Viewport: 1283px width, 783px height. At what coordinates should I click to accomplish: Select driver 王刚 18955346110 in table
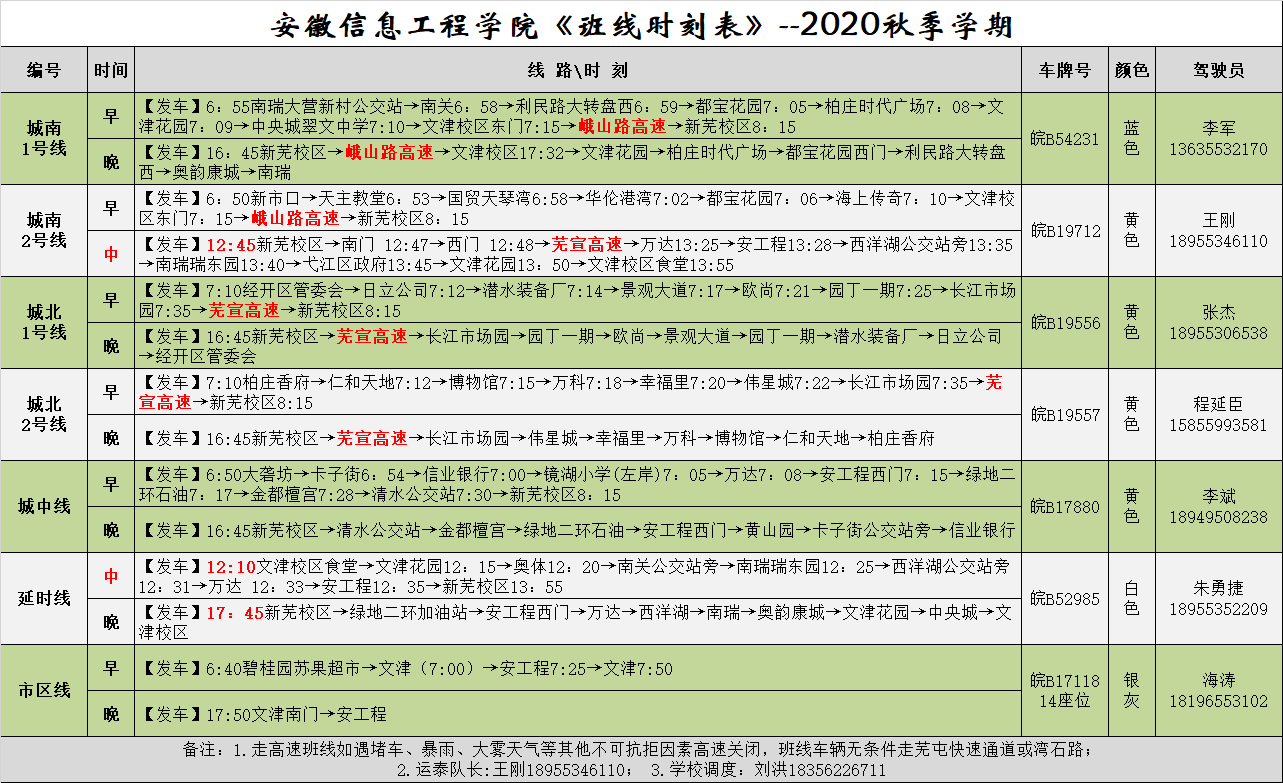pos(1219,231)
